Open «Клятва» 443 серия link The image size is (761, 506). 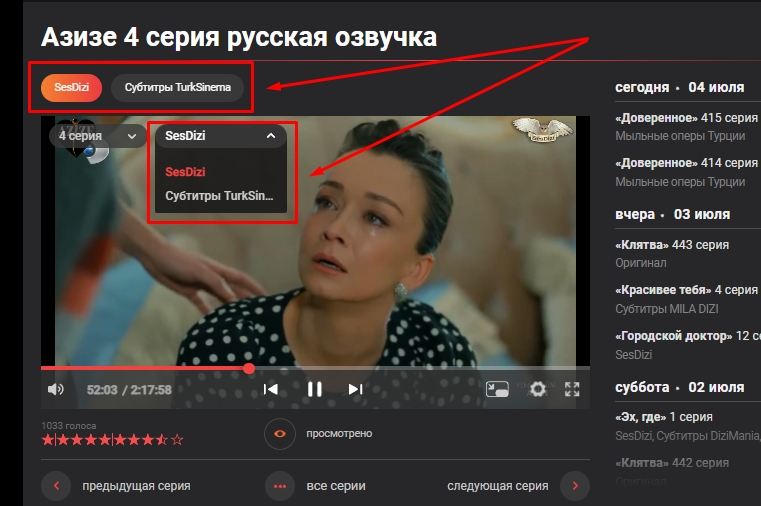(672, 244)
